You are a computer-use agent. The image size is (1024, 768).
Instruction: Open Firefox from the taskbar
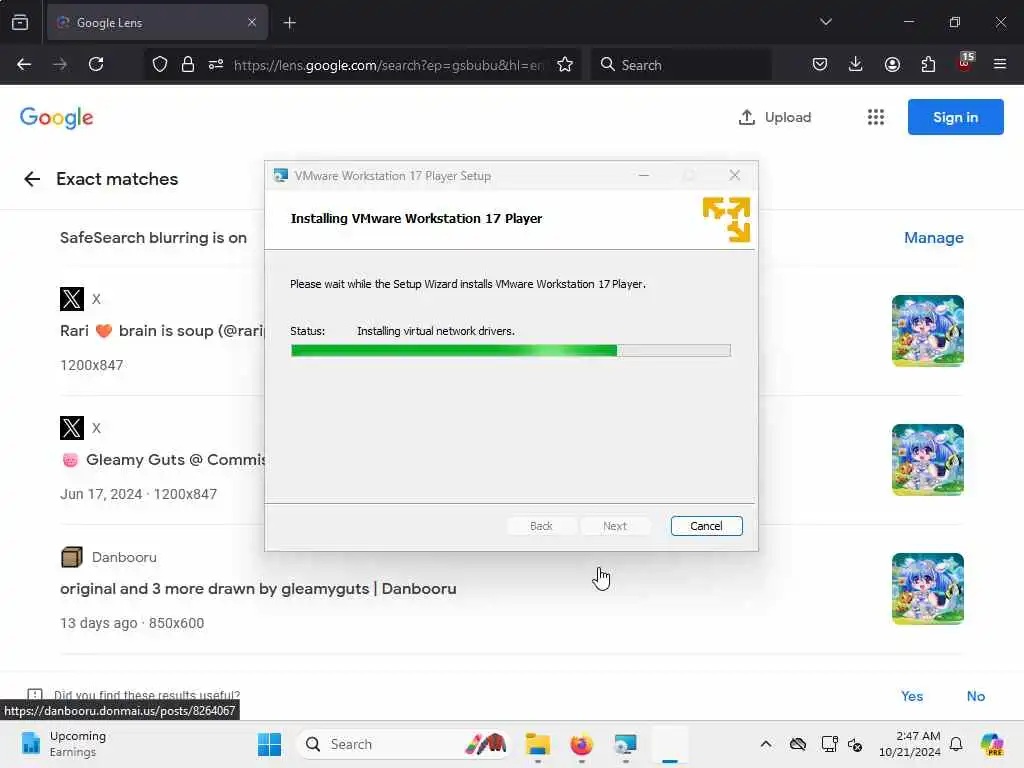[x=581, y=744]
